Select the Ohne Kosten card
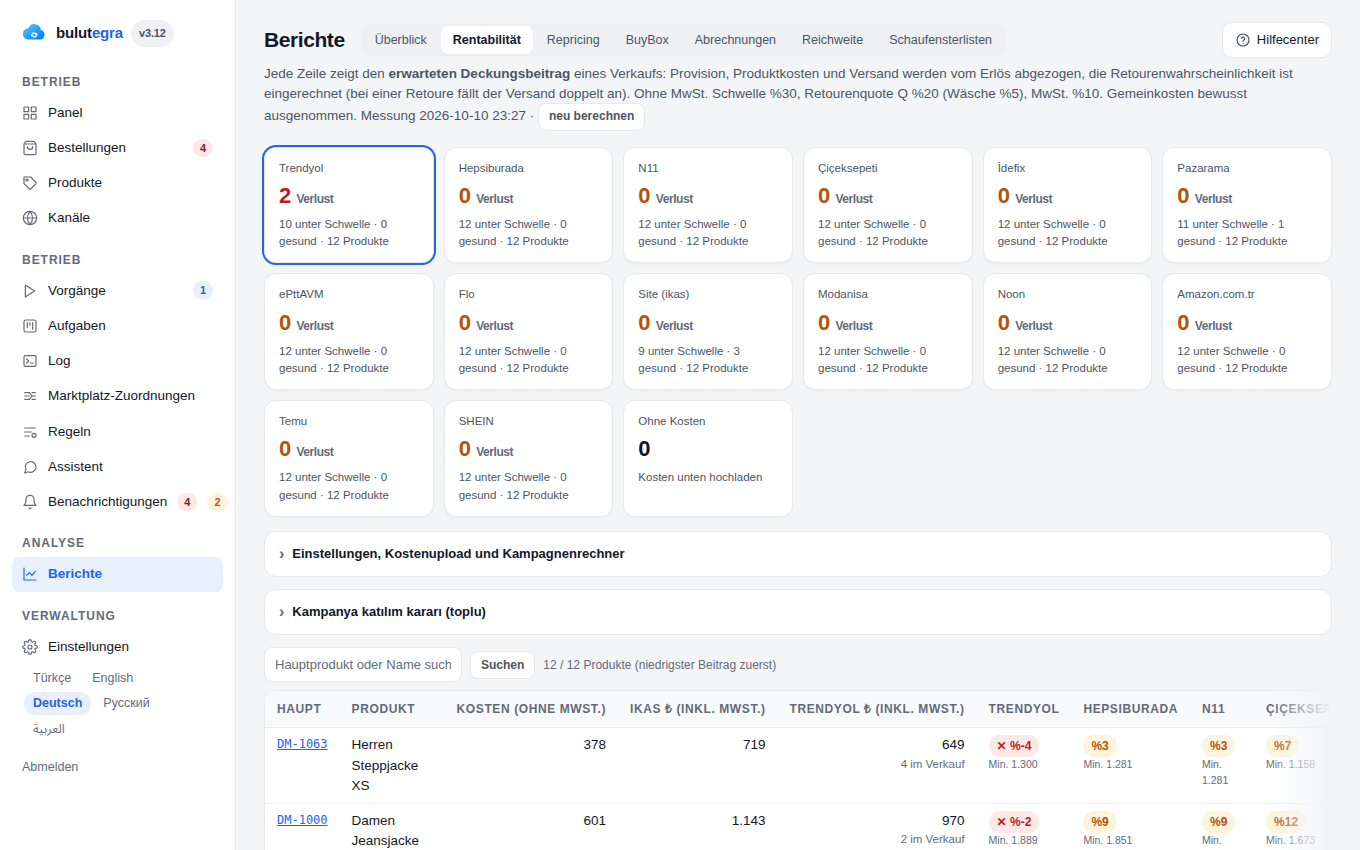This screenshot has height=850, width=1360. 708,459
